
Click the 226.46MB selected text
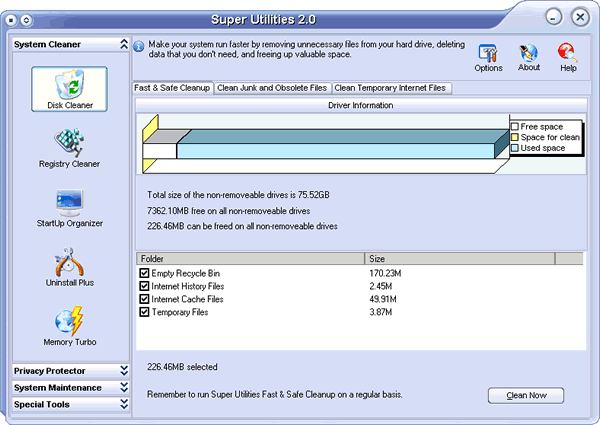point(182,367)
